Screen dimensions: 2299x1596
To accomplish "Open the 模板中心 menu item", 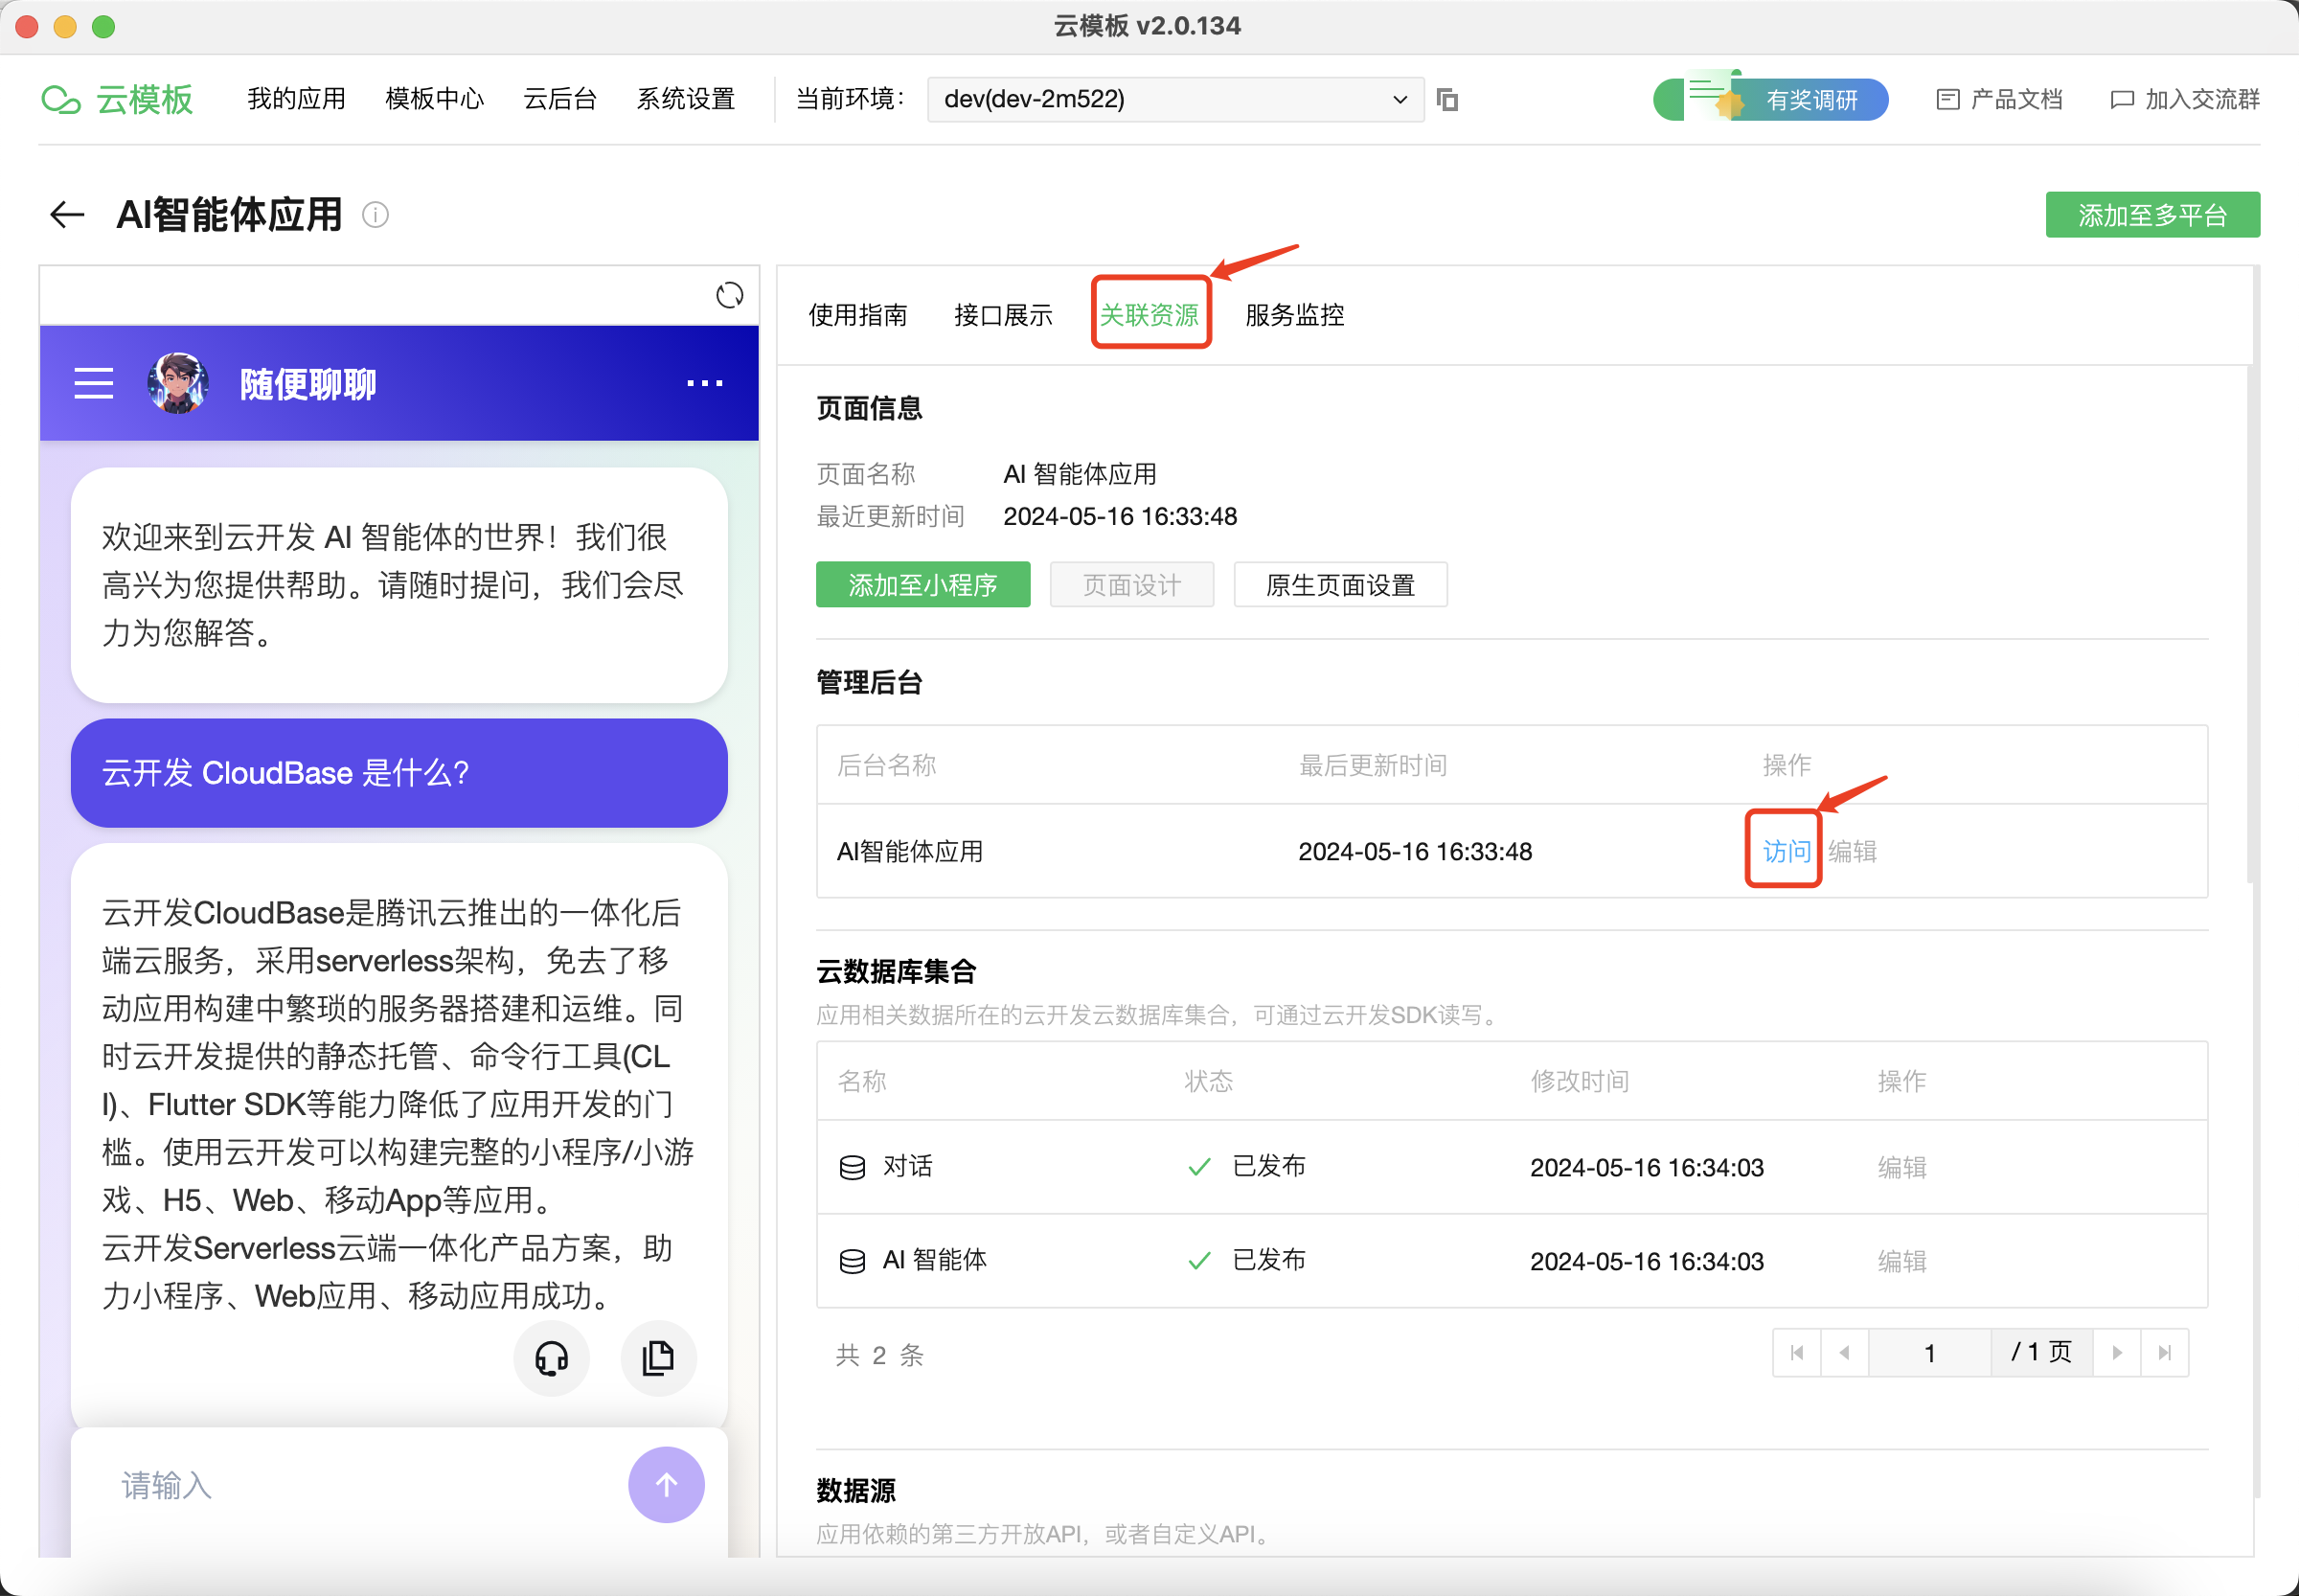I will (x=434, y=99).
